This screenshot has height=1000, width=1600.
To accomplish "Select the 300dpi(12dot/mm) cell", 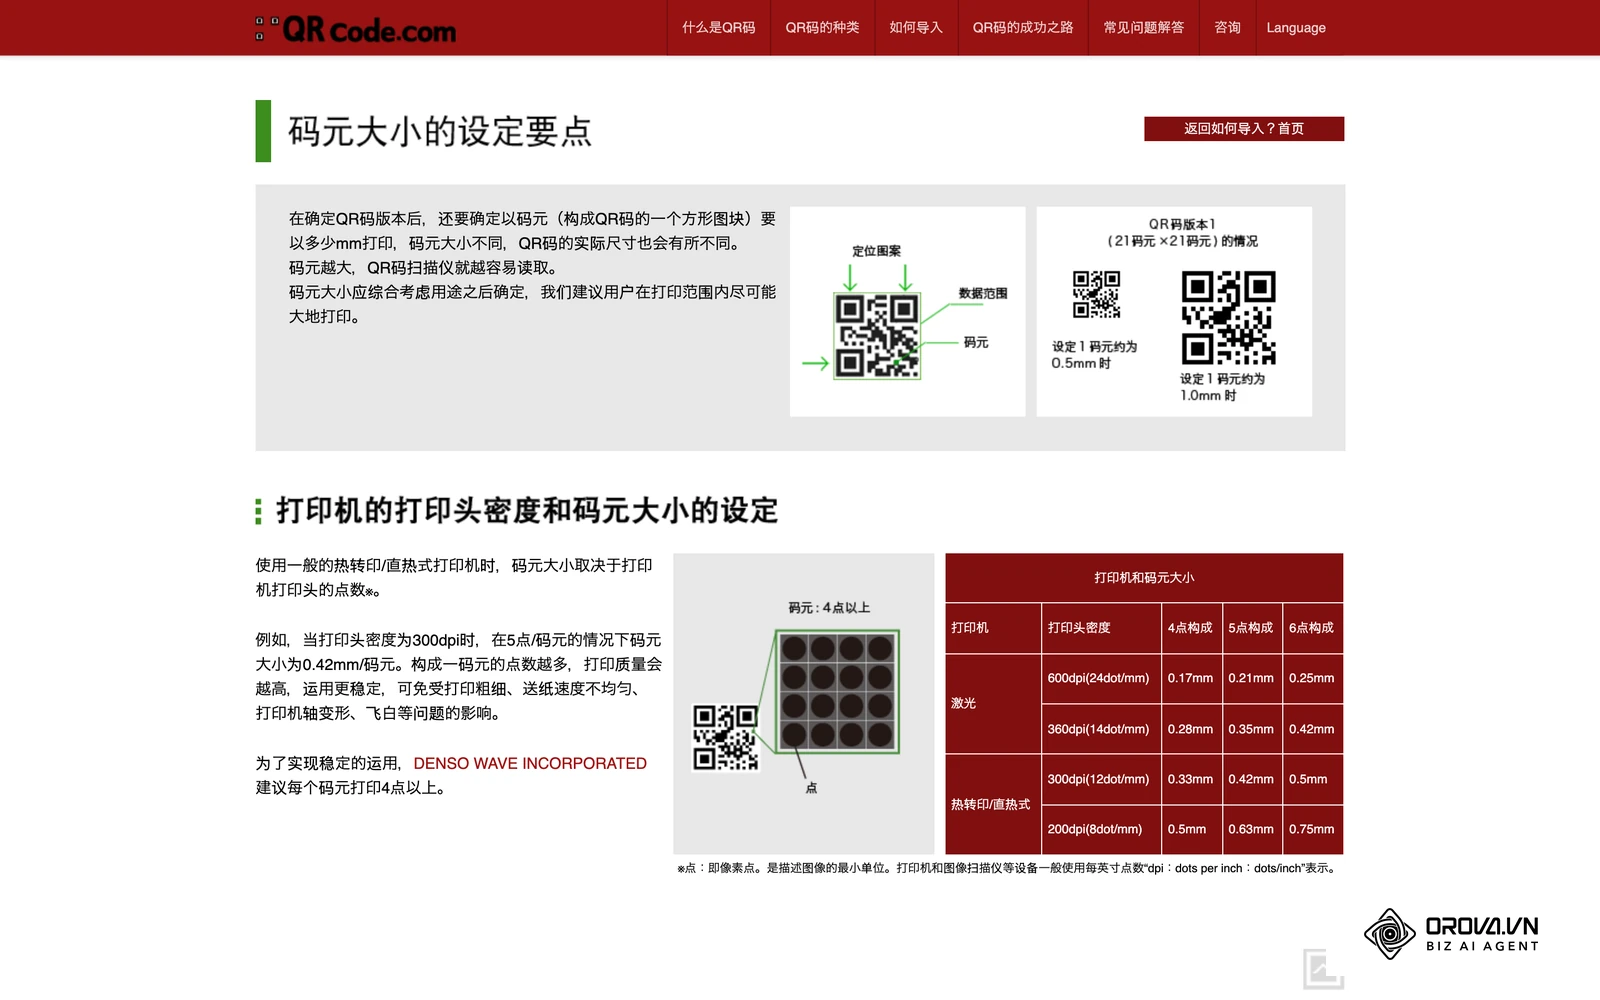I will point(1101,779).
